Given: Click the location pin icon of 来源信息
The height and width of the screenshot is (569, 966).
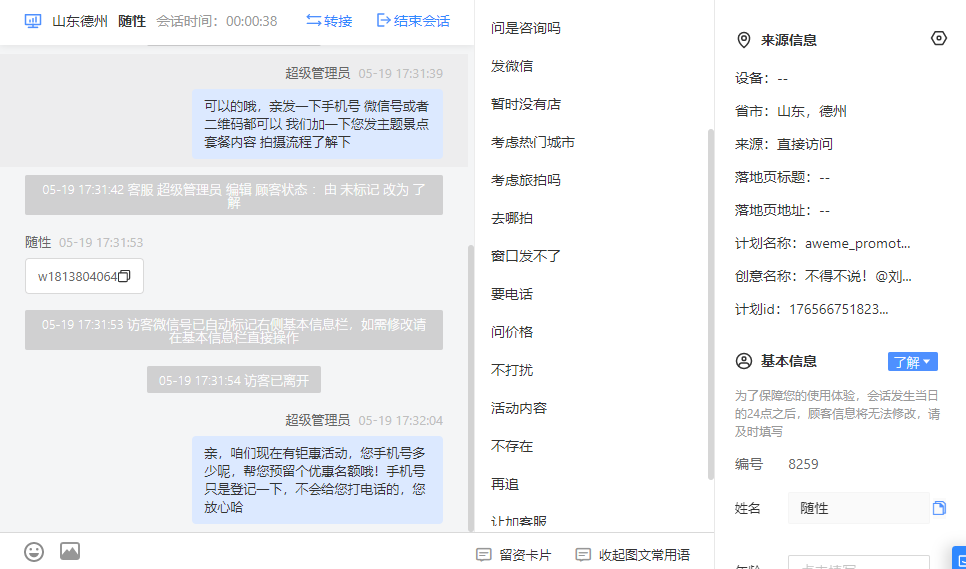Looking at the screenshot, I should (744, 41).
